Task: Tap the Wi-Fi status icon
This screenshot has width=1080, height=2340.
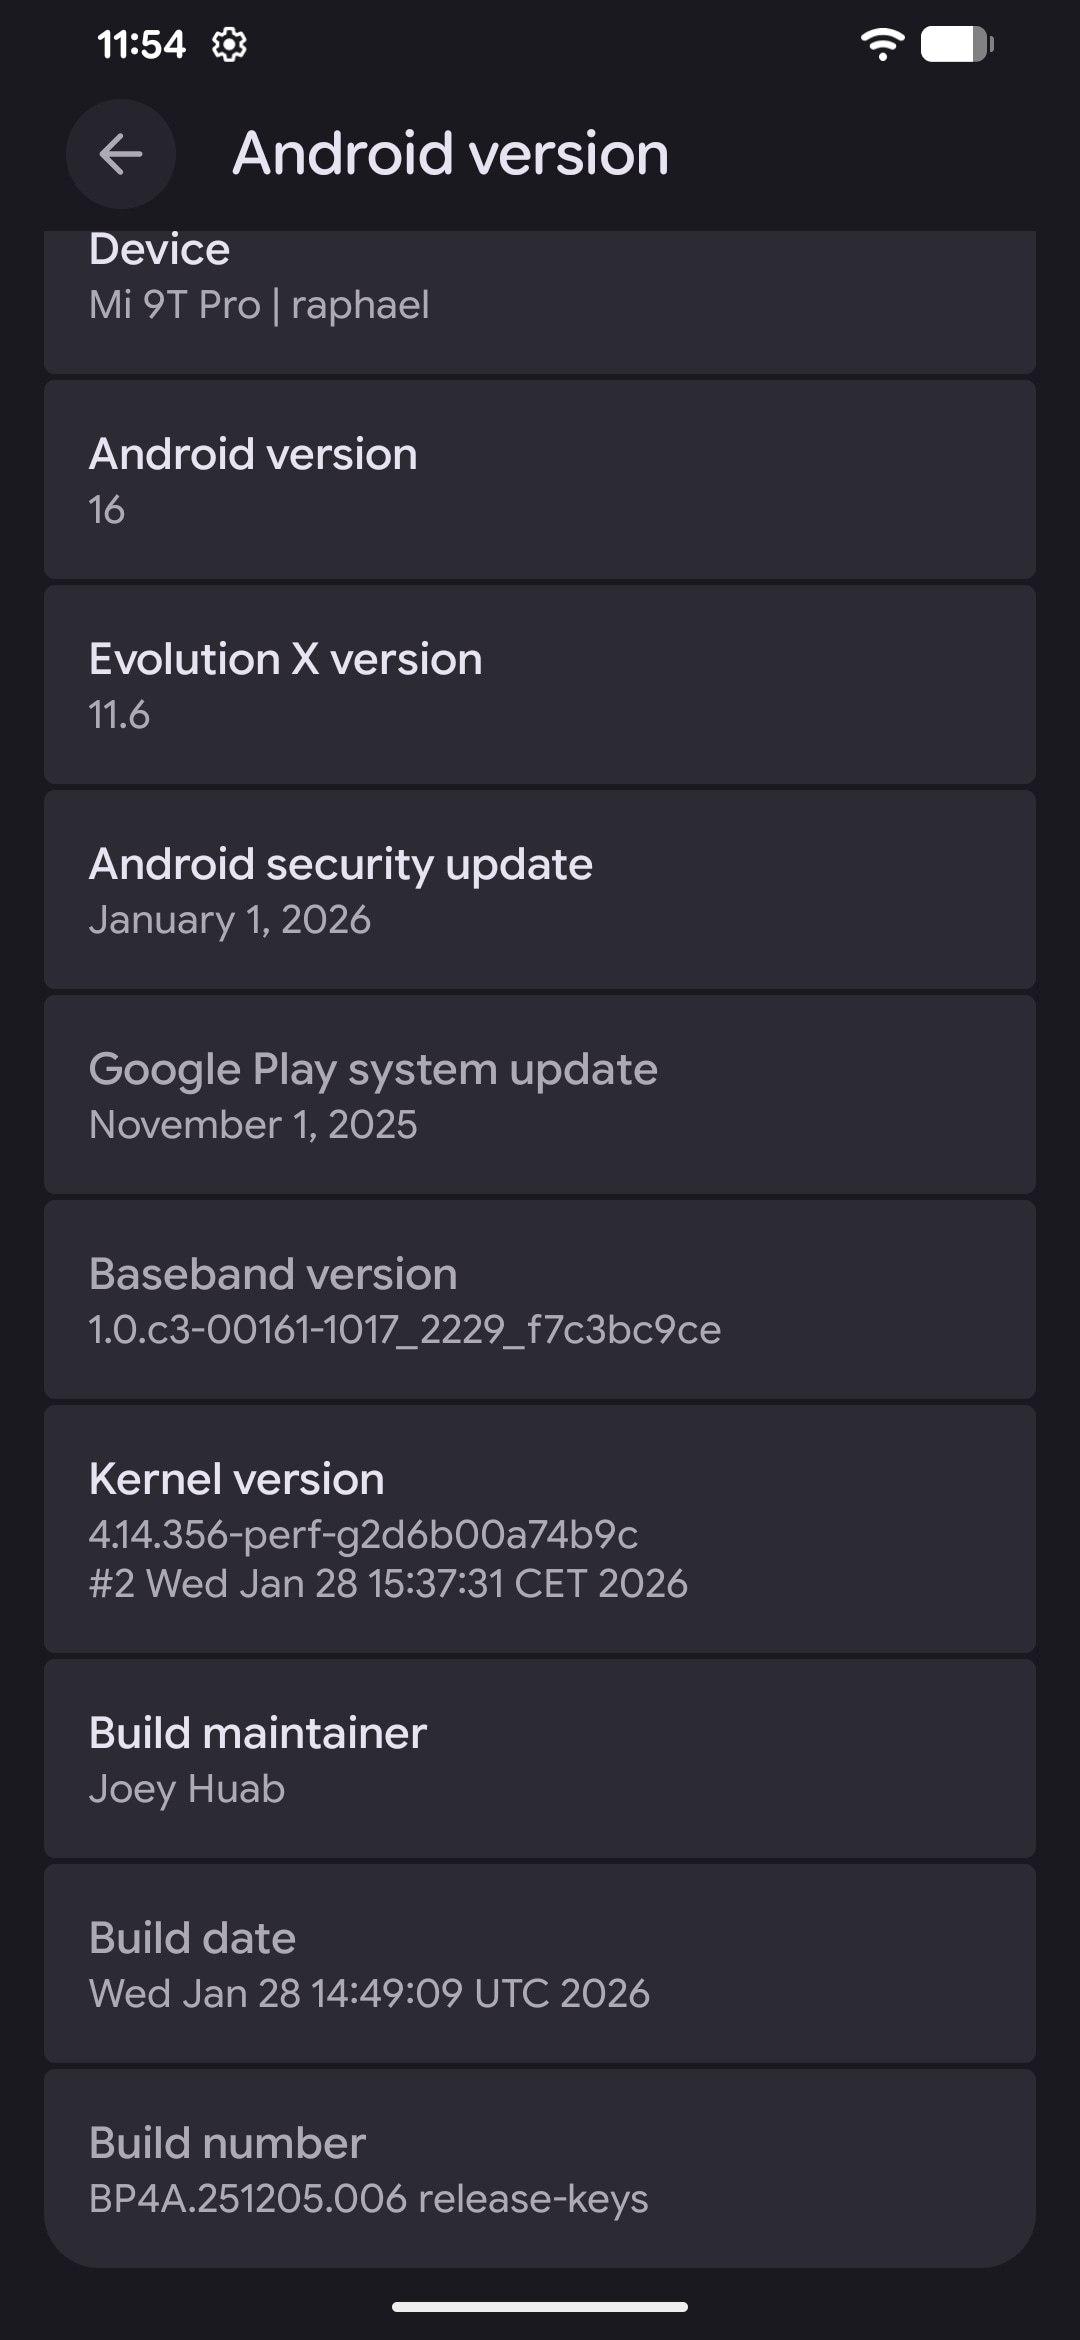Action: [x=882, y=44]
